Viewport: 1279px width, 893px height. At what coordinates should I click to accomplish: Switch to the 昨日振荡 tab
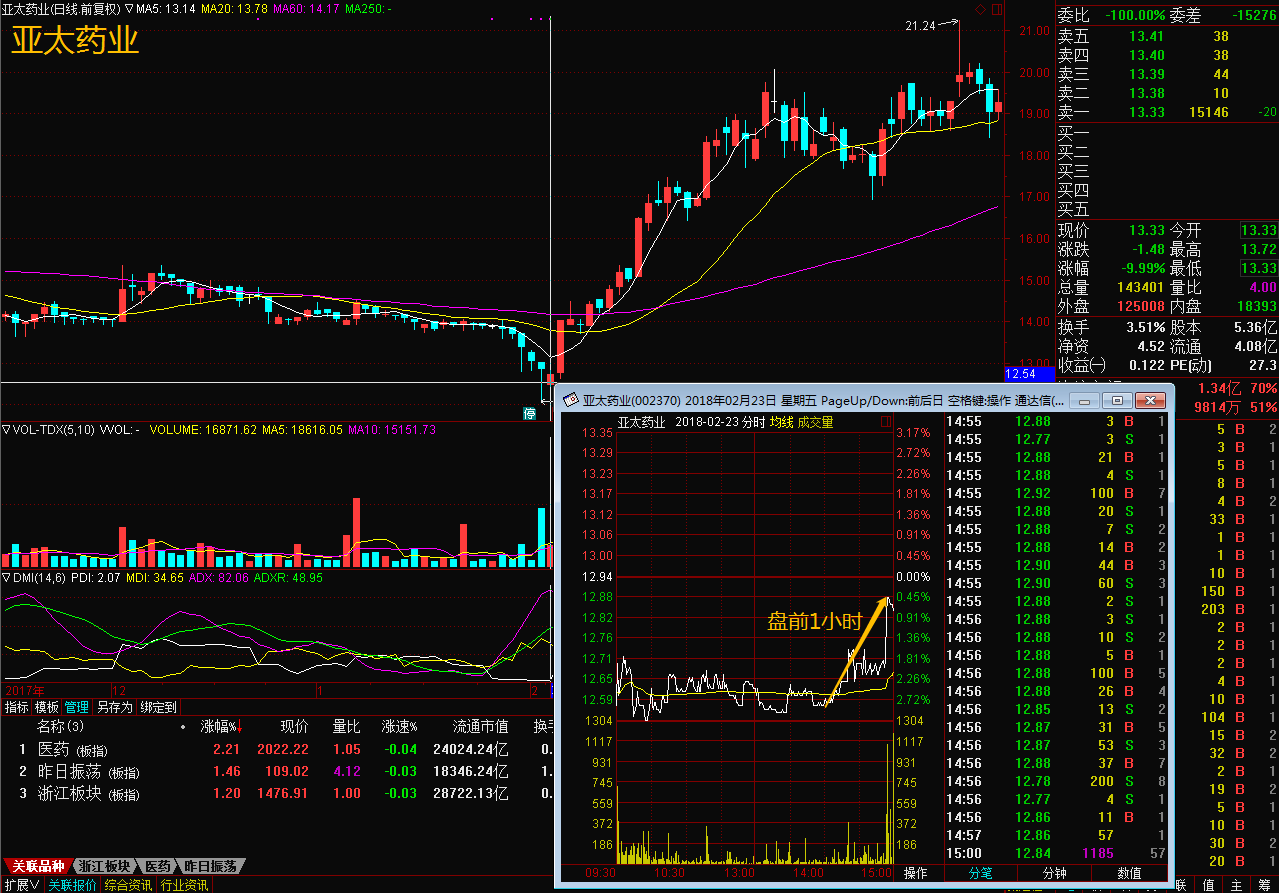(x=211, y=866)
